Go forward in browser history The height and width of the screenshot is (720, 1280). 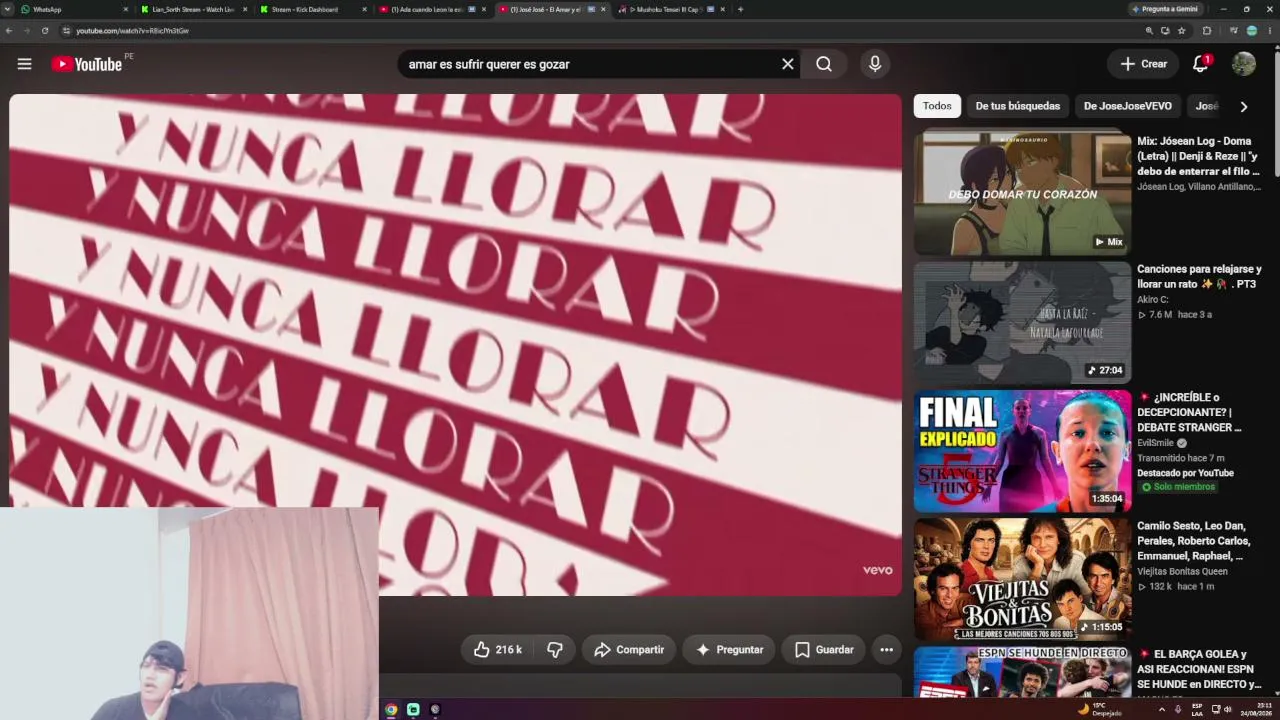(27, 31)
